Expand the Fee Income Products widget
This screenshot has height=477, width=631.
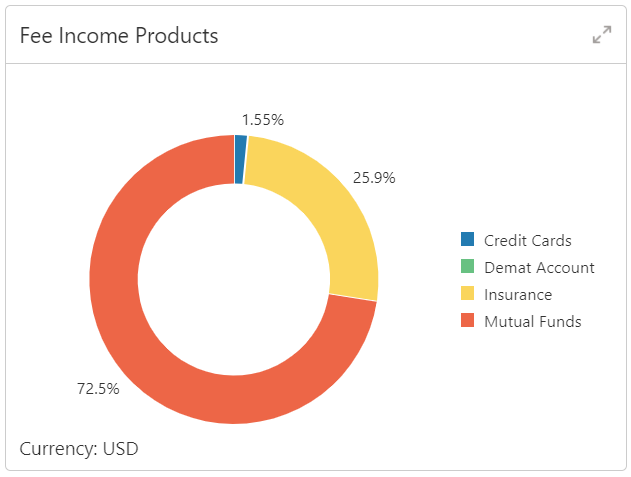tap(601, 35)
